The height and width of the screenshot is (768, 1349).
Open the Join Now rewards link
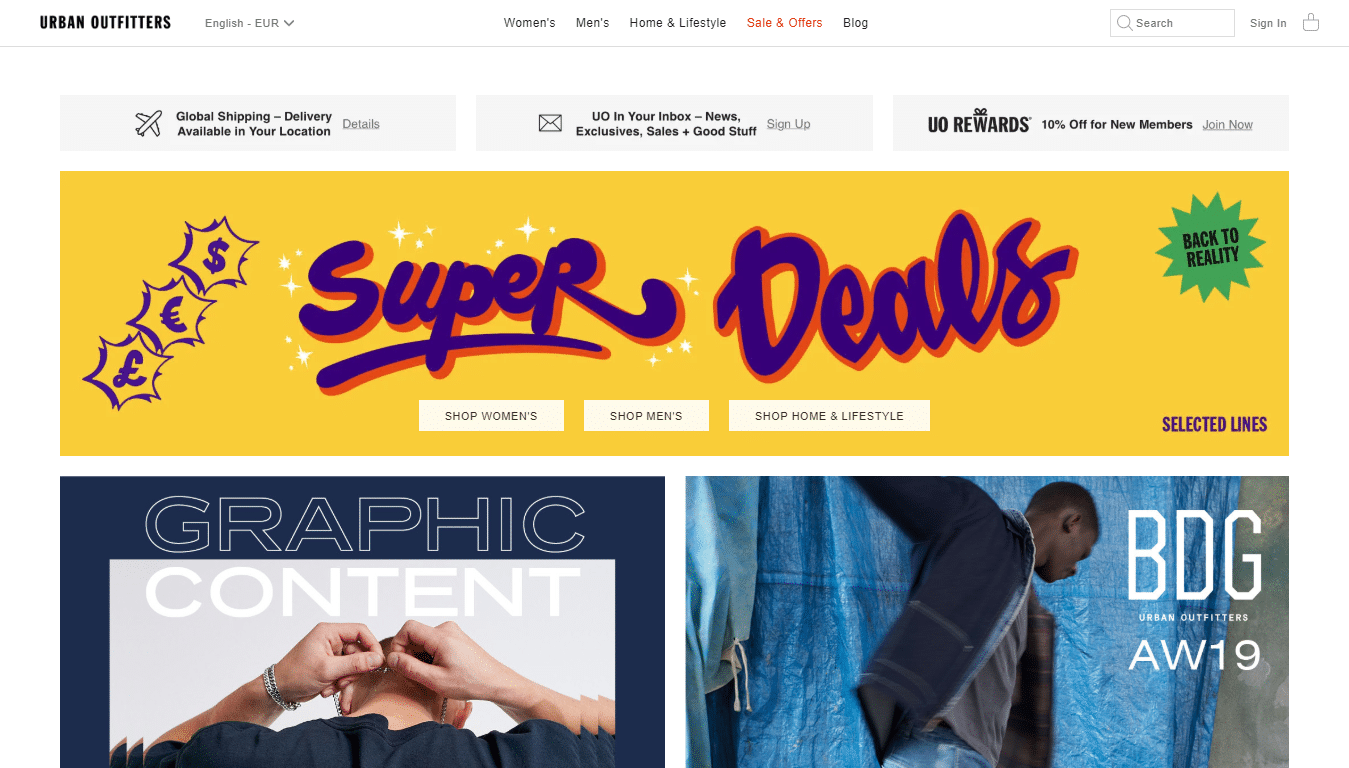(x=1227, y=125)
